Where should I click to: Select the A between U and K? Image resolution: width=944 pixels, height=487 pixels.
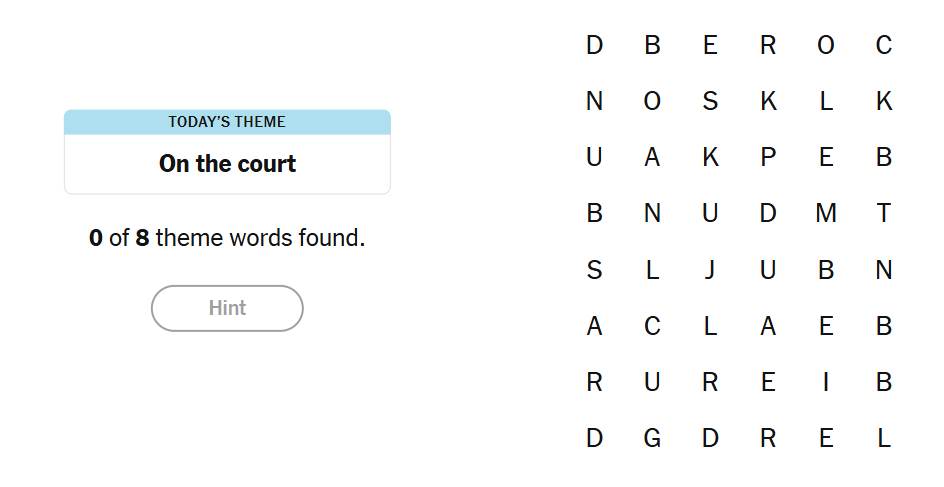click(652, 157)
